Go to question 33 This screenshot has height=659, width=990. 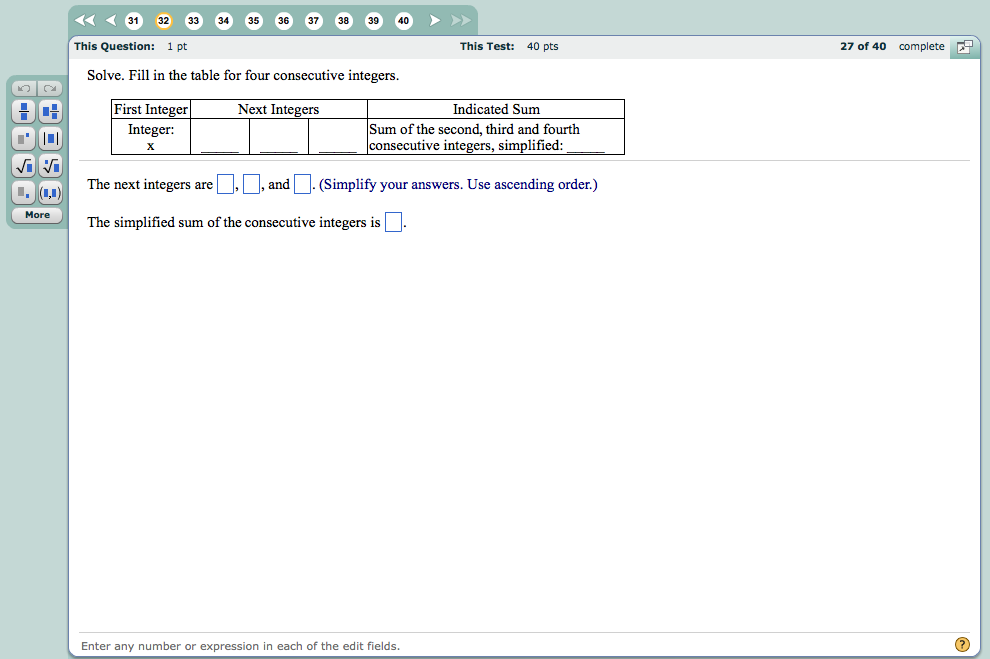(x=193, y=20)
